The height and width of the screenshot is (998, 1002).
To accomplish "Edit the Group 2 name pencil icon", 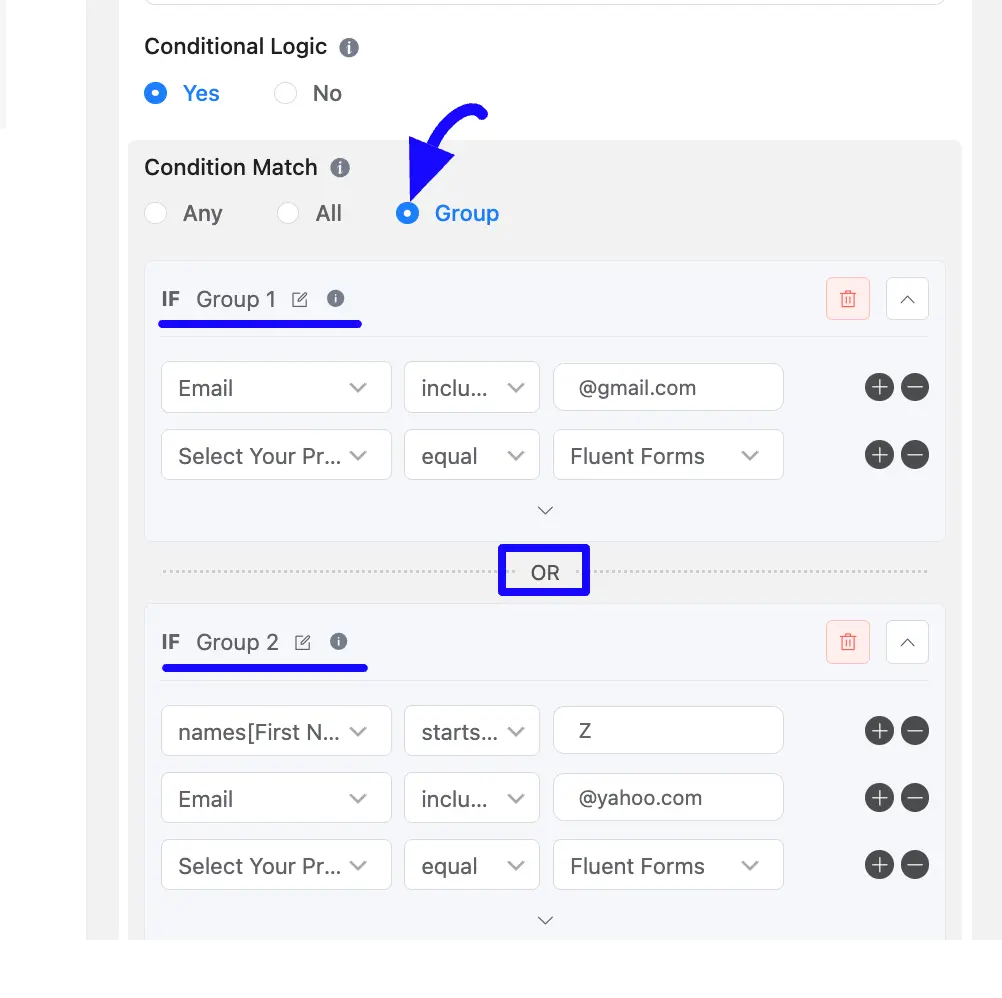I will pos(303,642).
